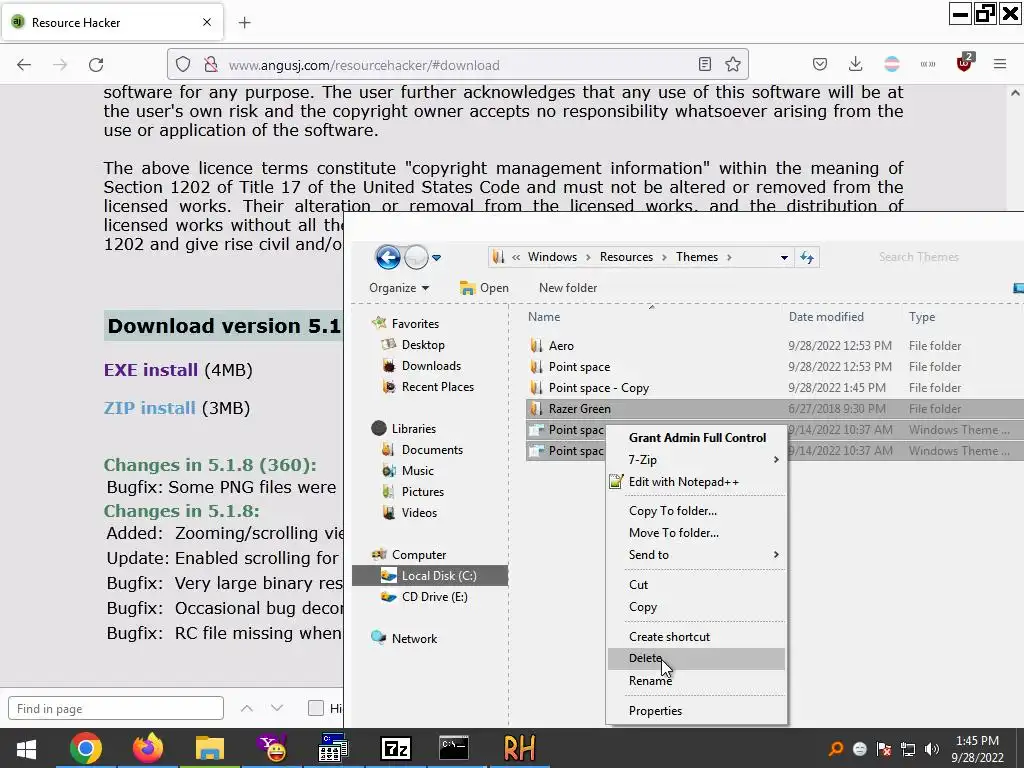This screenshot has height=768, width=1024.
Task: Refresh the Themes folder view
Action: pos(807,257)
